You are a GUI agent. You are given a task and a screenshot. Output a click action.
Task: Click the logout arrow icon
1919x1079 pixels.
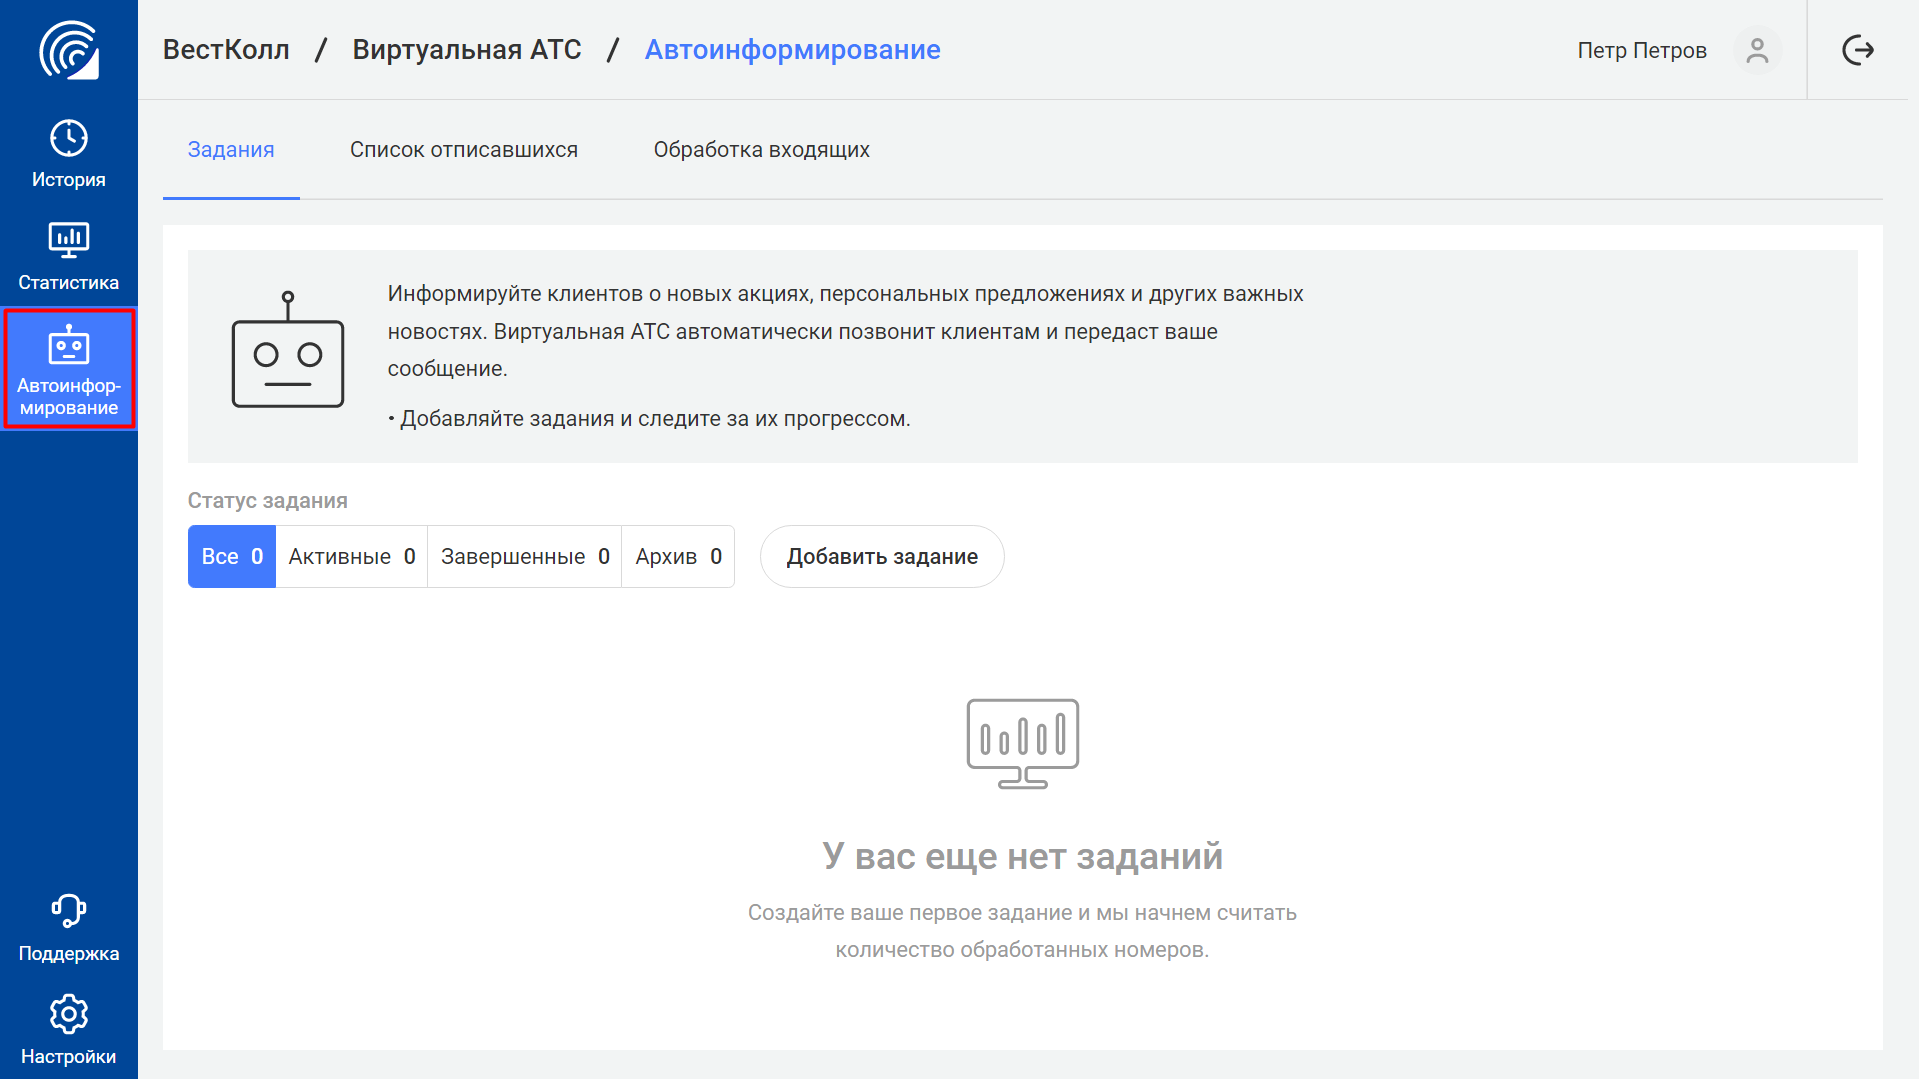[x=1858, y=50]
